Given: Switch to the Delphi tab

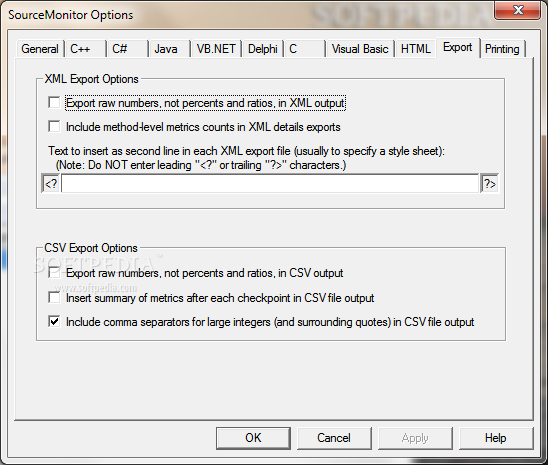Looking at the screenshot, I should click(x=262, y=49).
